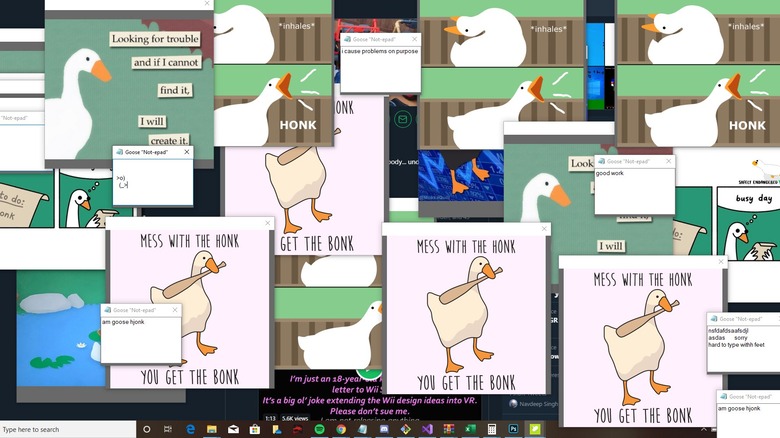
Task: Click the '>o)' ASCII goose text
Action: pyautogui.click(x=122, y=181)
